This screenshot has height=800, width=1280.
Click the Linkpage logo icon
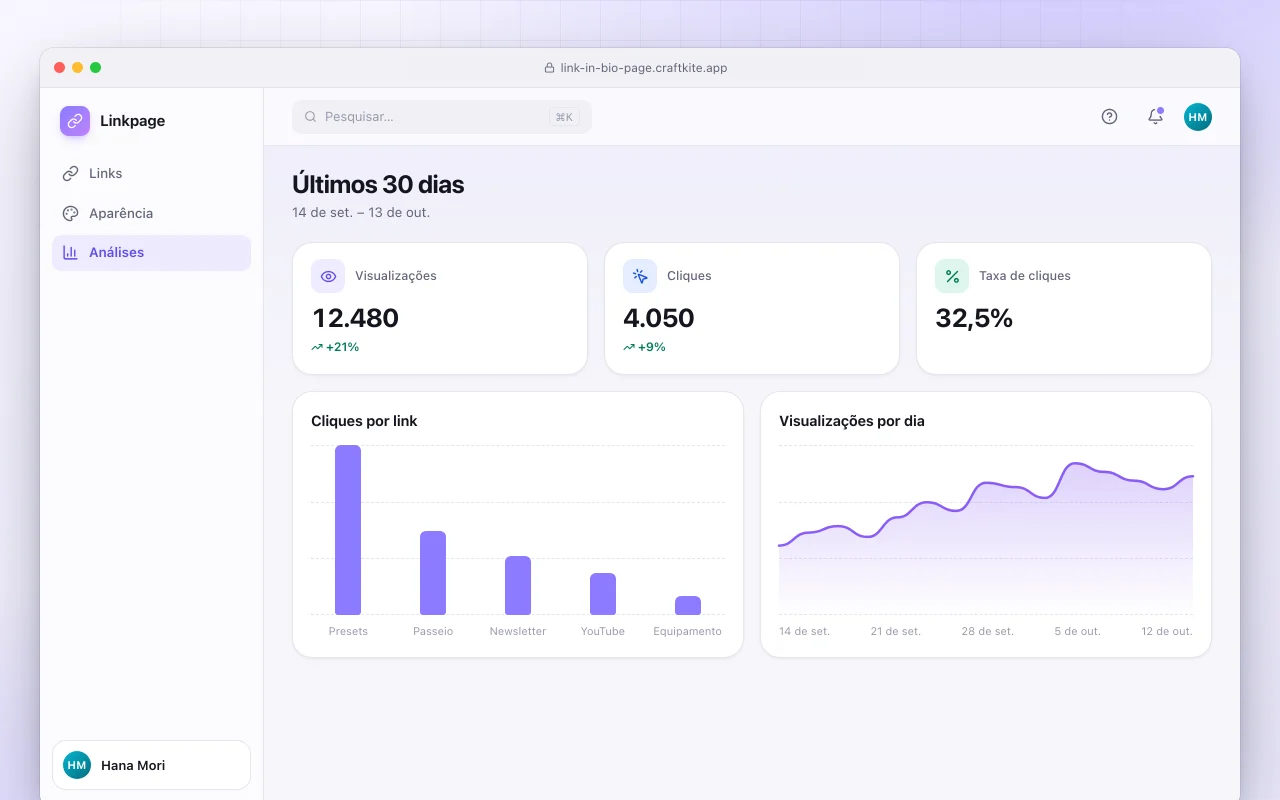point(75,121)
